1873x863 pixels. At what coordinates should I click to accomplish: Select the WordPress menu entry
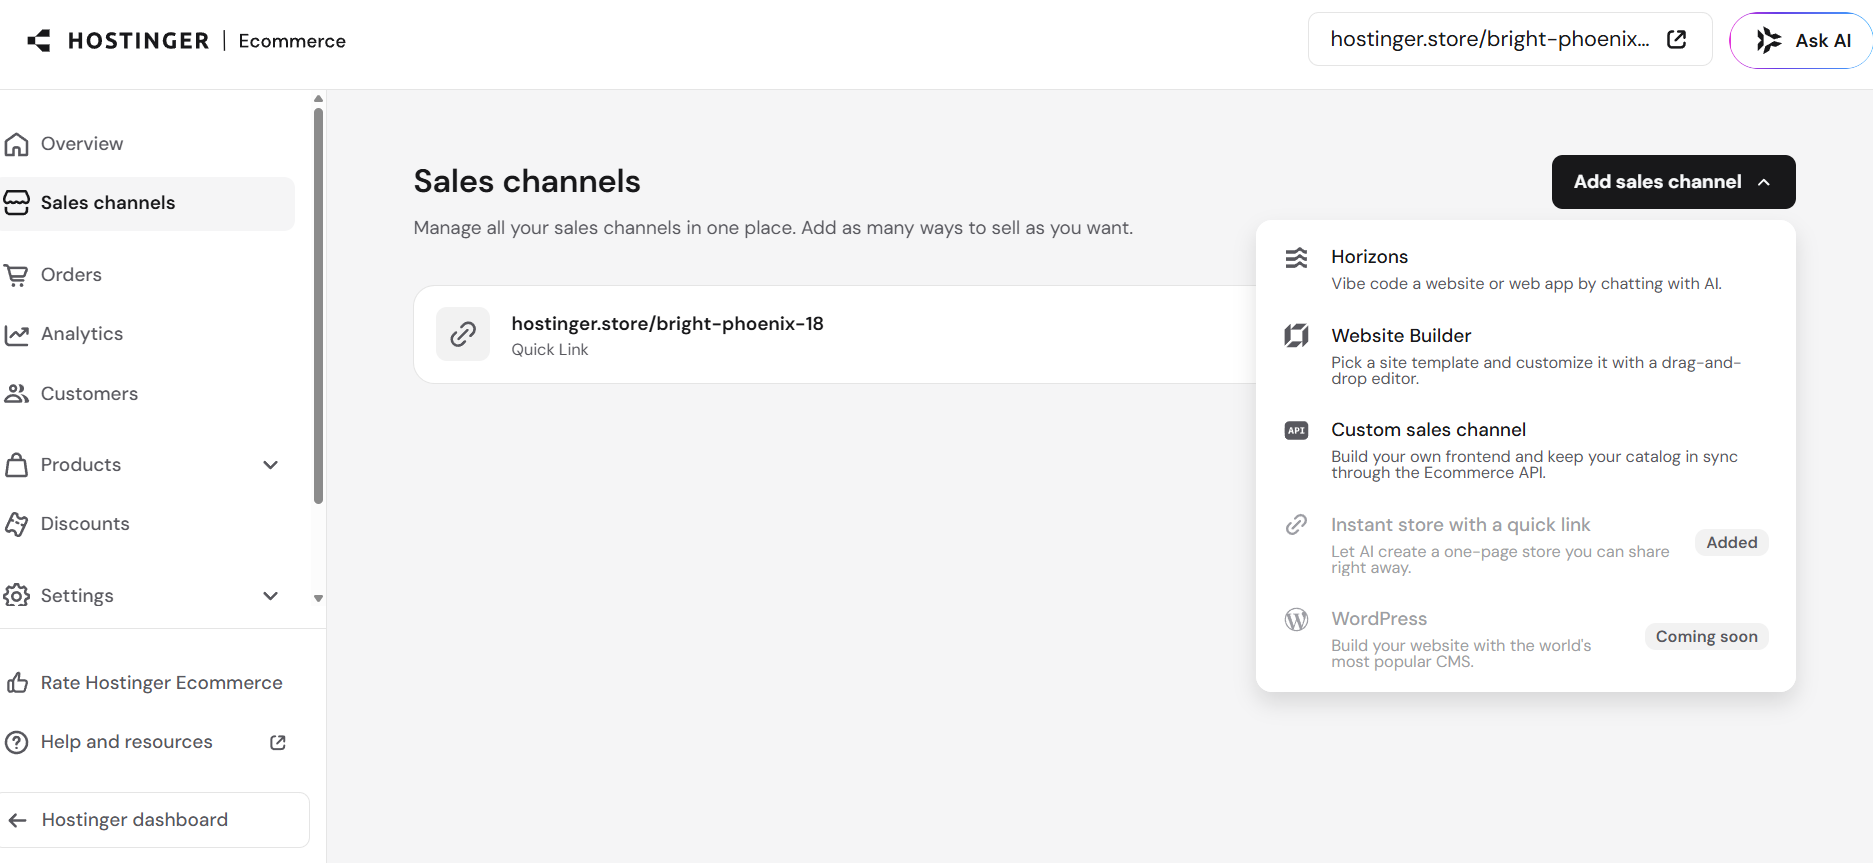[1526, 638]
